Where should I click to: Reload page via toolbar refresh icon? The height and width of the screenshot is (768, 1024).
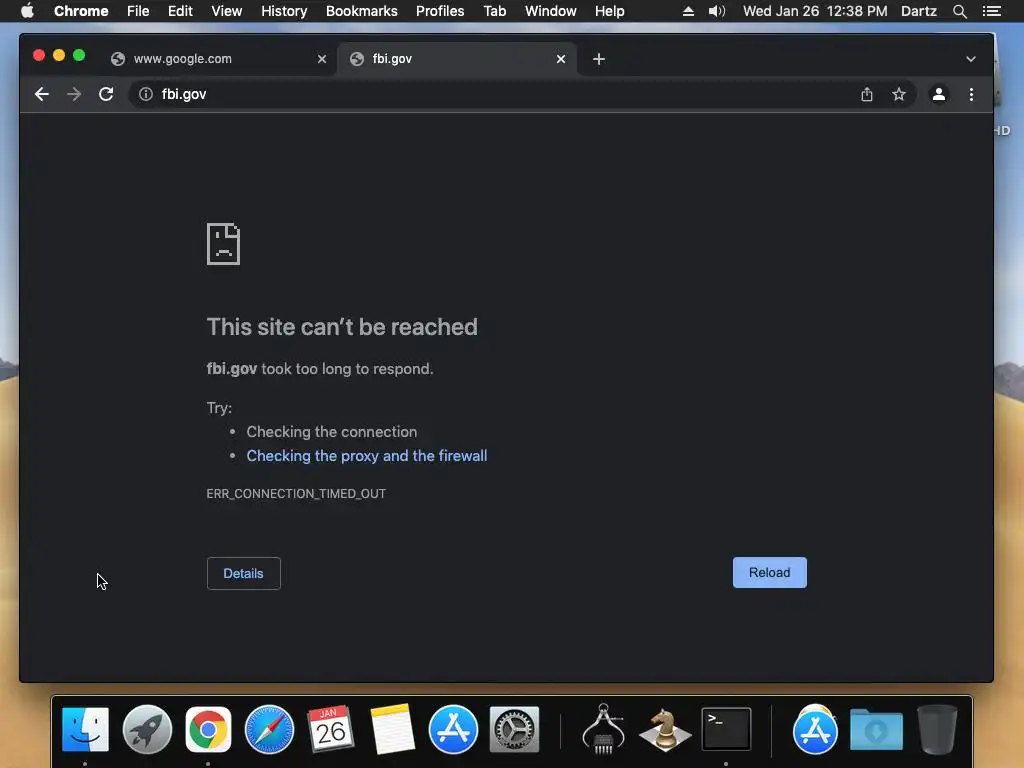106,94
